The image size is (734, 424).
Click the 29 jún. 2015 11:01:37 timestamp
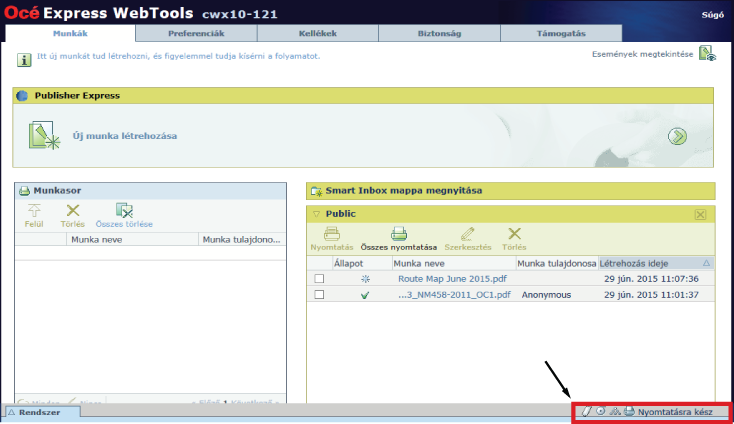point(651,295)
